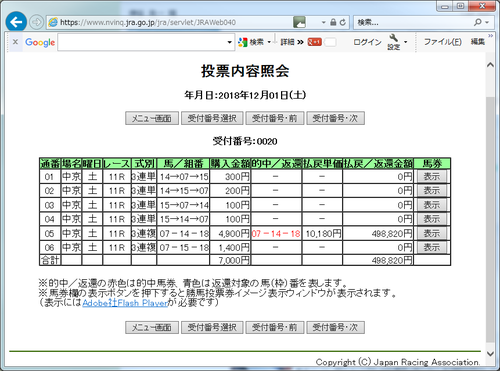Click the Google logo on toolbar
This screenshot has height=371, width=500.
(x=40, y=42)
